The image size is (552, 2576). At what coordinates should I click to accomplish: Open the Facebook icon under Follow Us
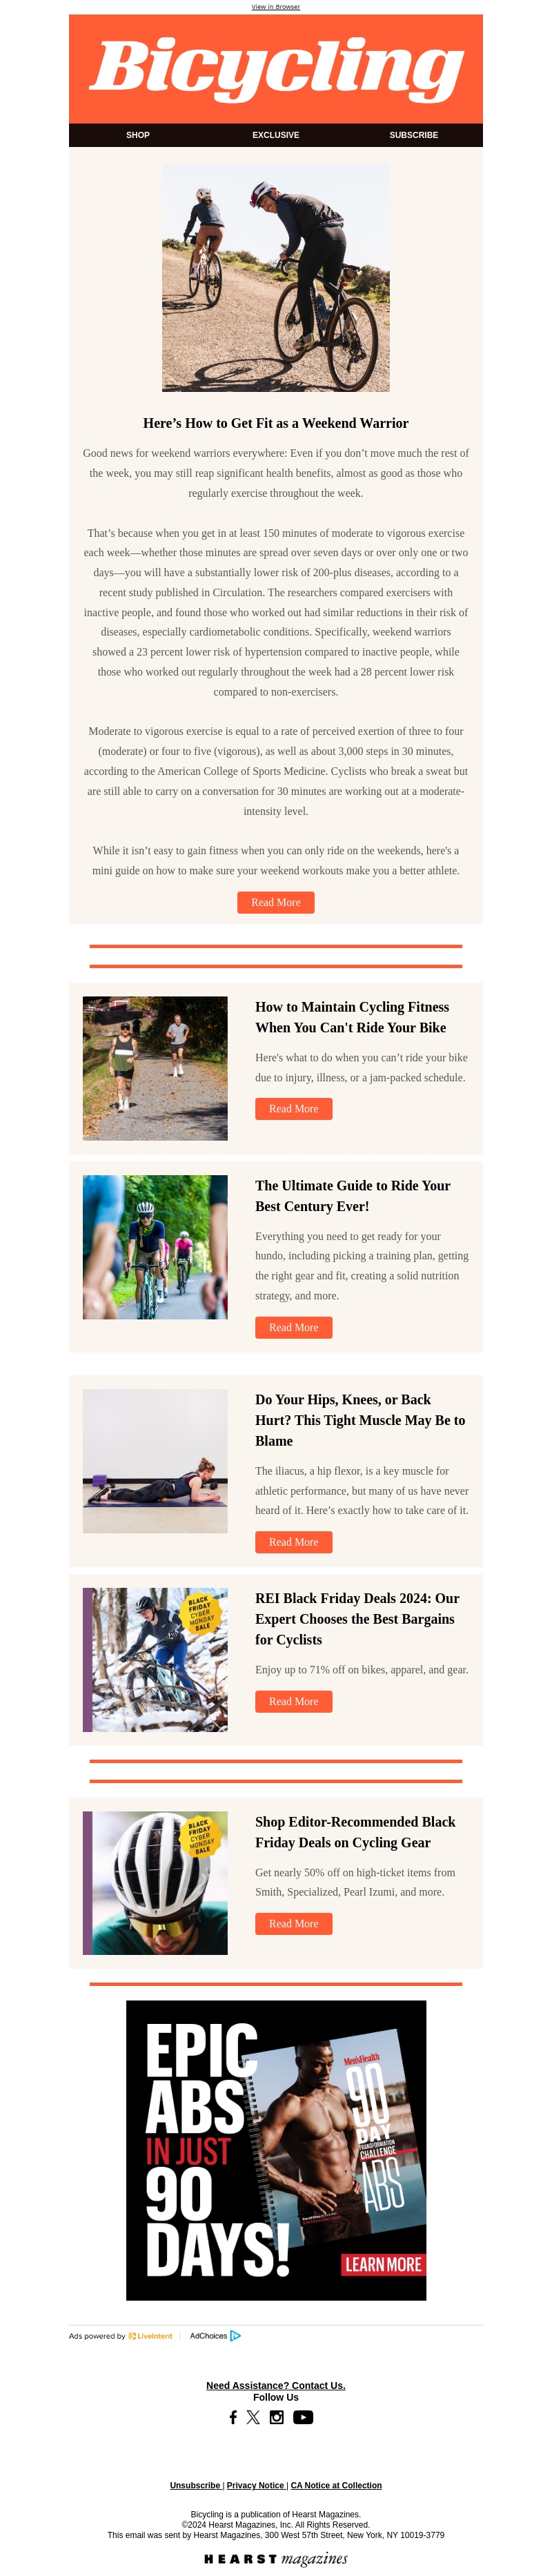coord(233,2417)
